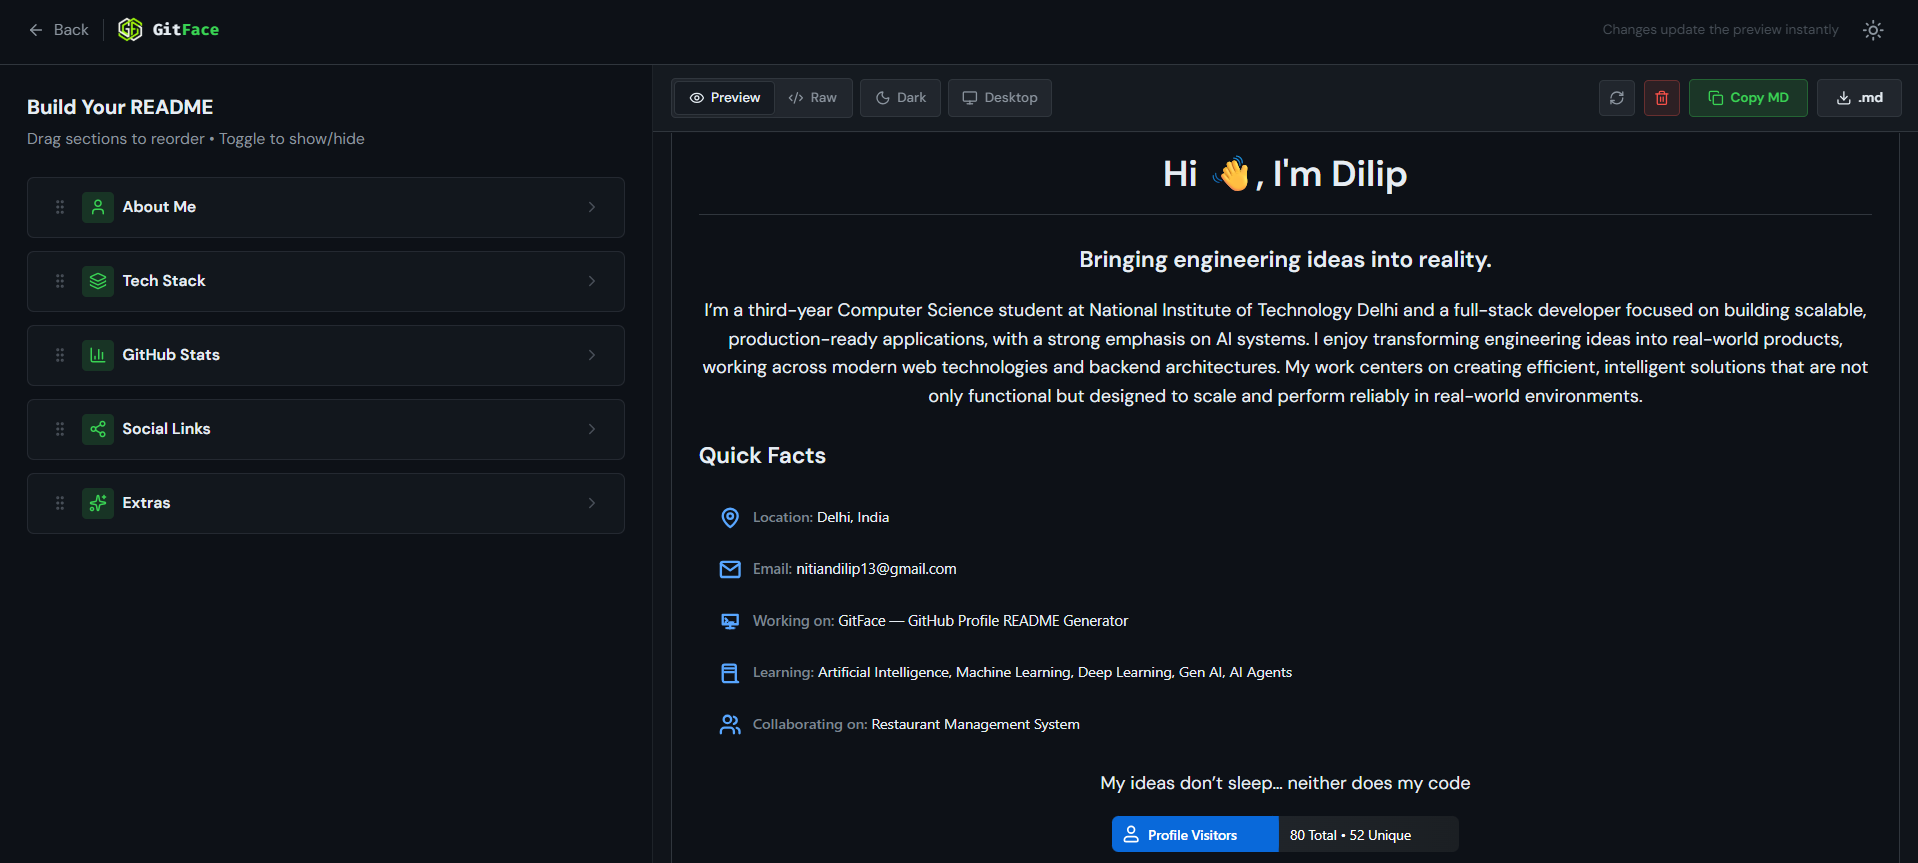Click the Tech Stack layers icon
The width and height of the screenshot is (1918, 863).
tap(98, 281)
